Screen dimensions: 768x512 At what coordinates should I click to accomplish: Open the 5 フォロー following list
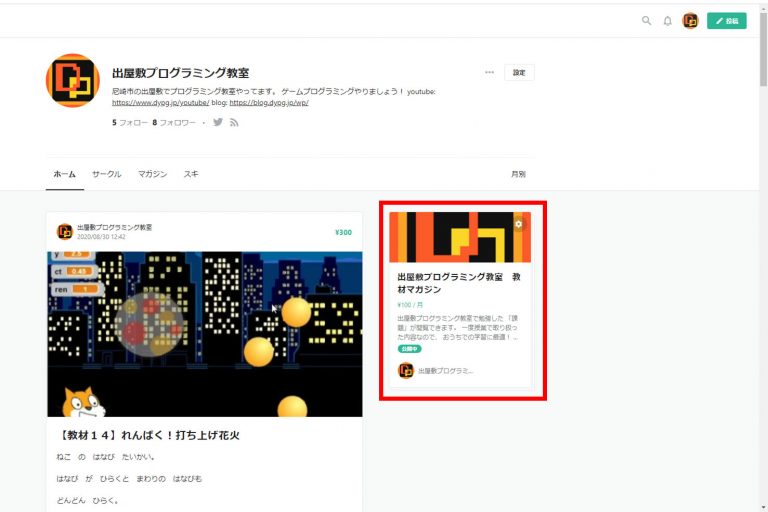[129, 122]
